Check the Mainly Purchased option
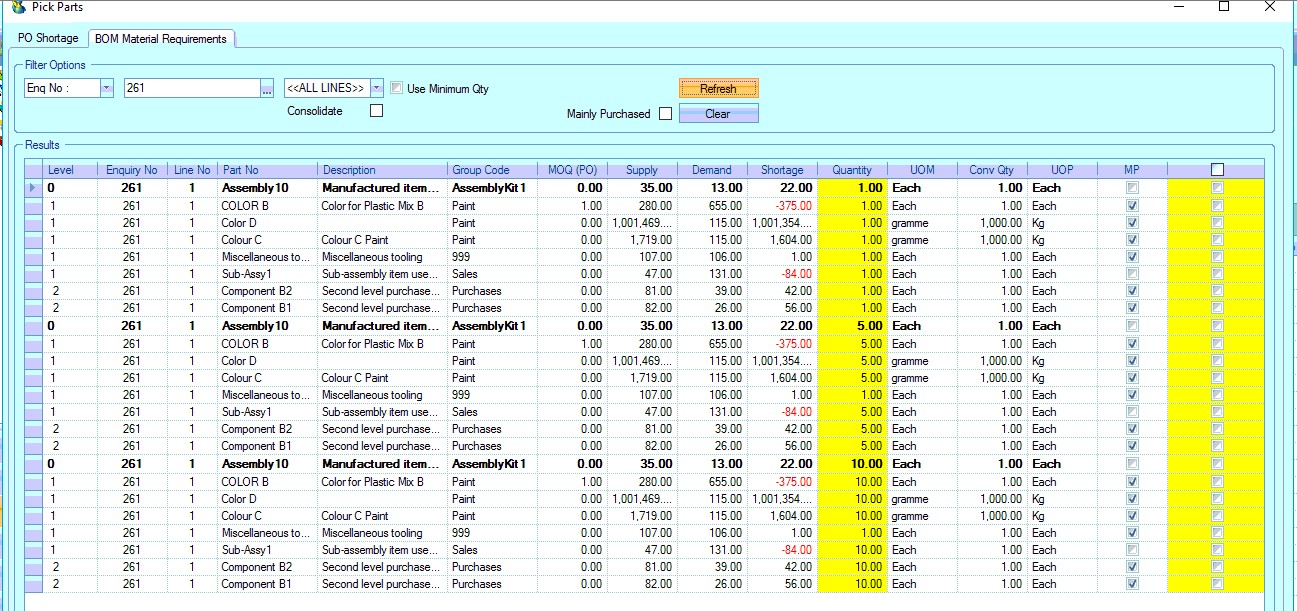This screenshot has width=1297, height=611. [x=665, y=114]
